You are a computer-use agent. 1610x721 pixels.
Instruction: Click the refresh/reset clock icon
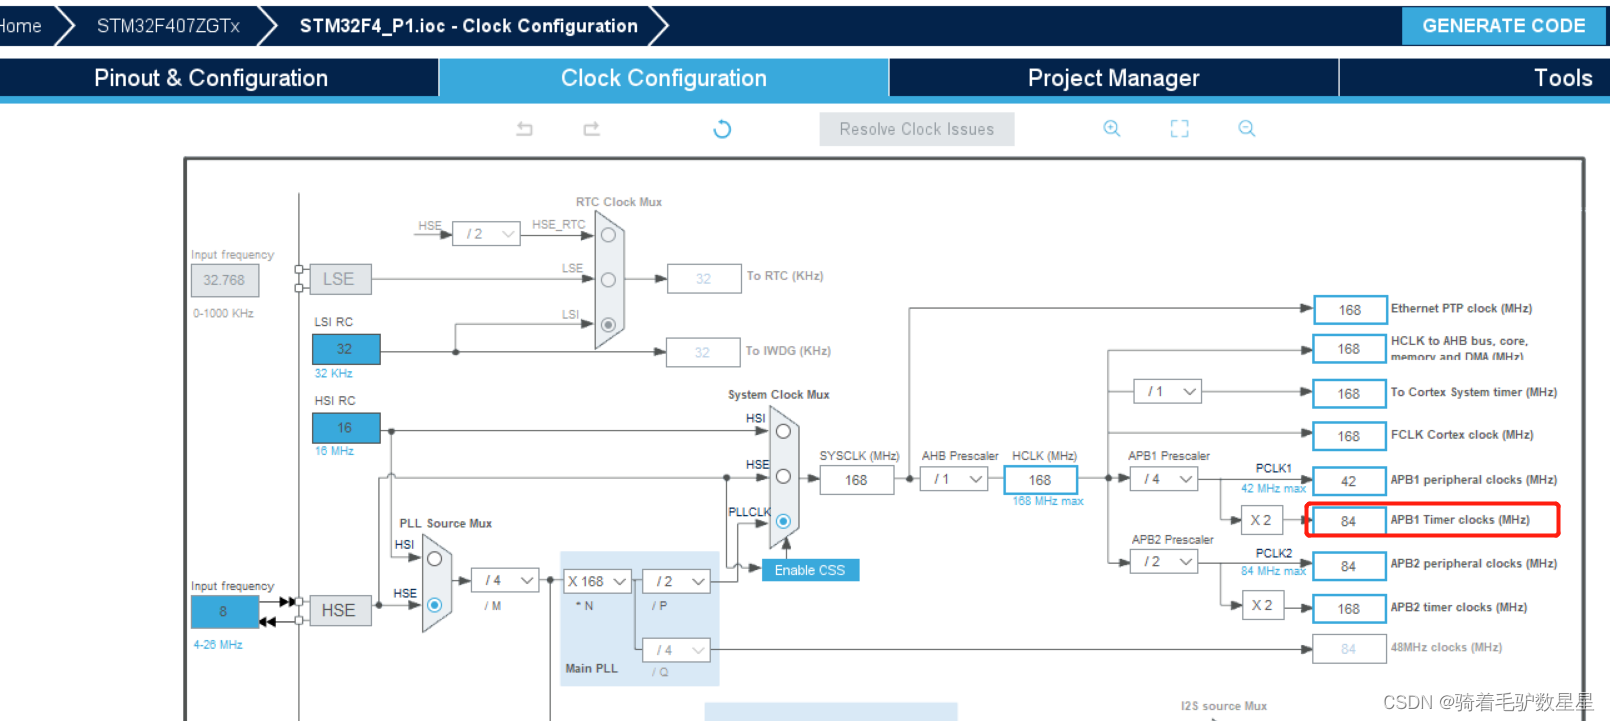click(722, 129)
